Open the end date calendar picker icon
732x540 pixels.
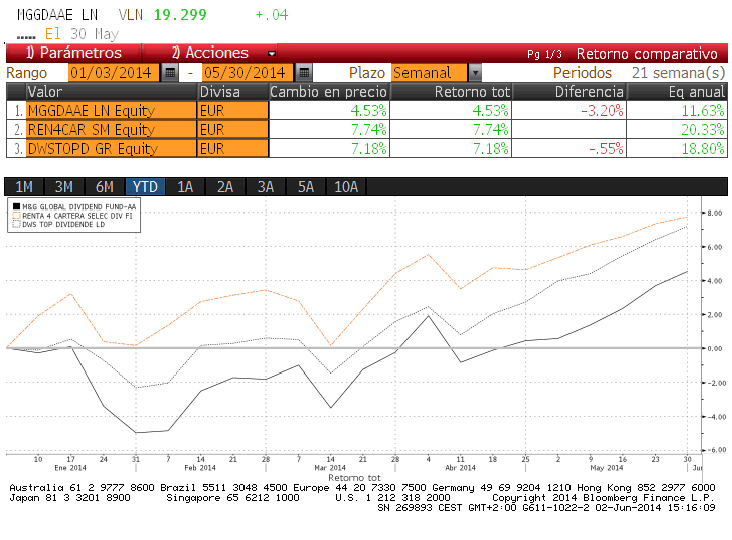click(x=304, y=73)
